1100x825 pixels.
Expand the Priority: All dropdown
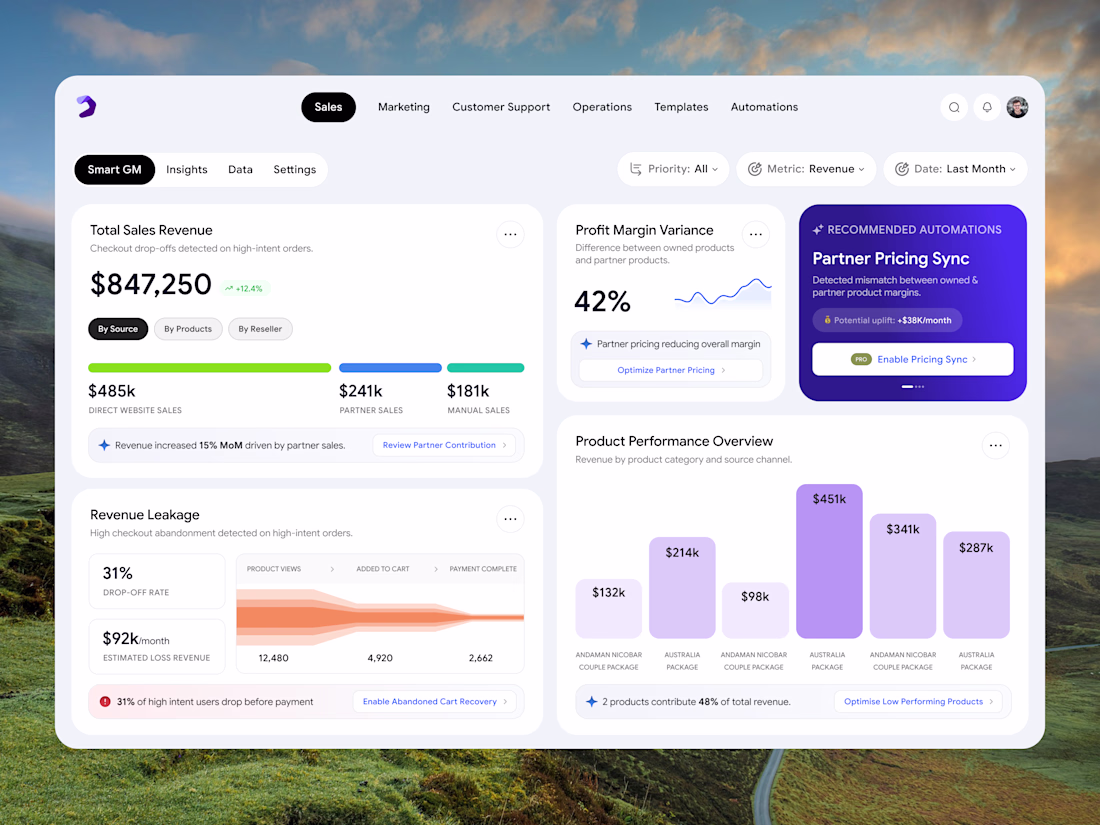673,169
